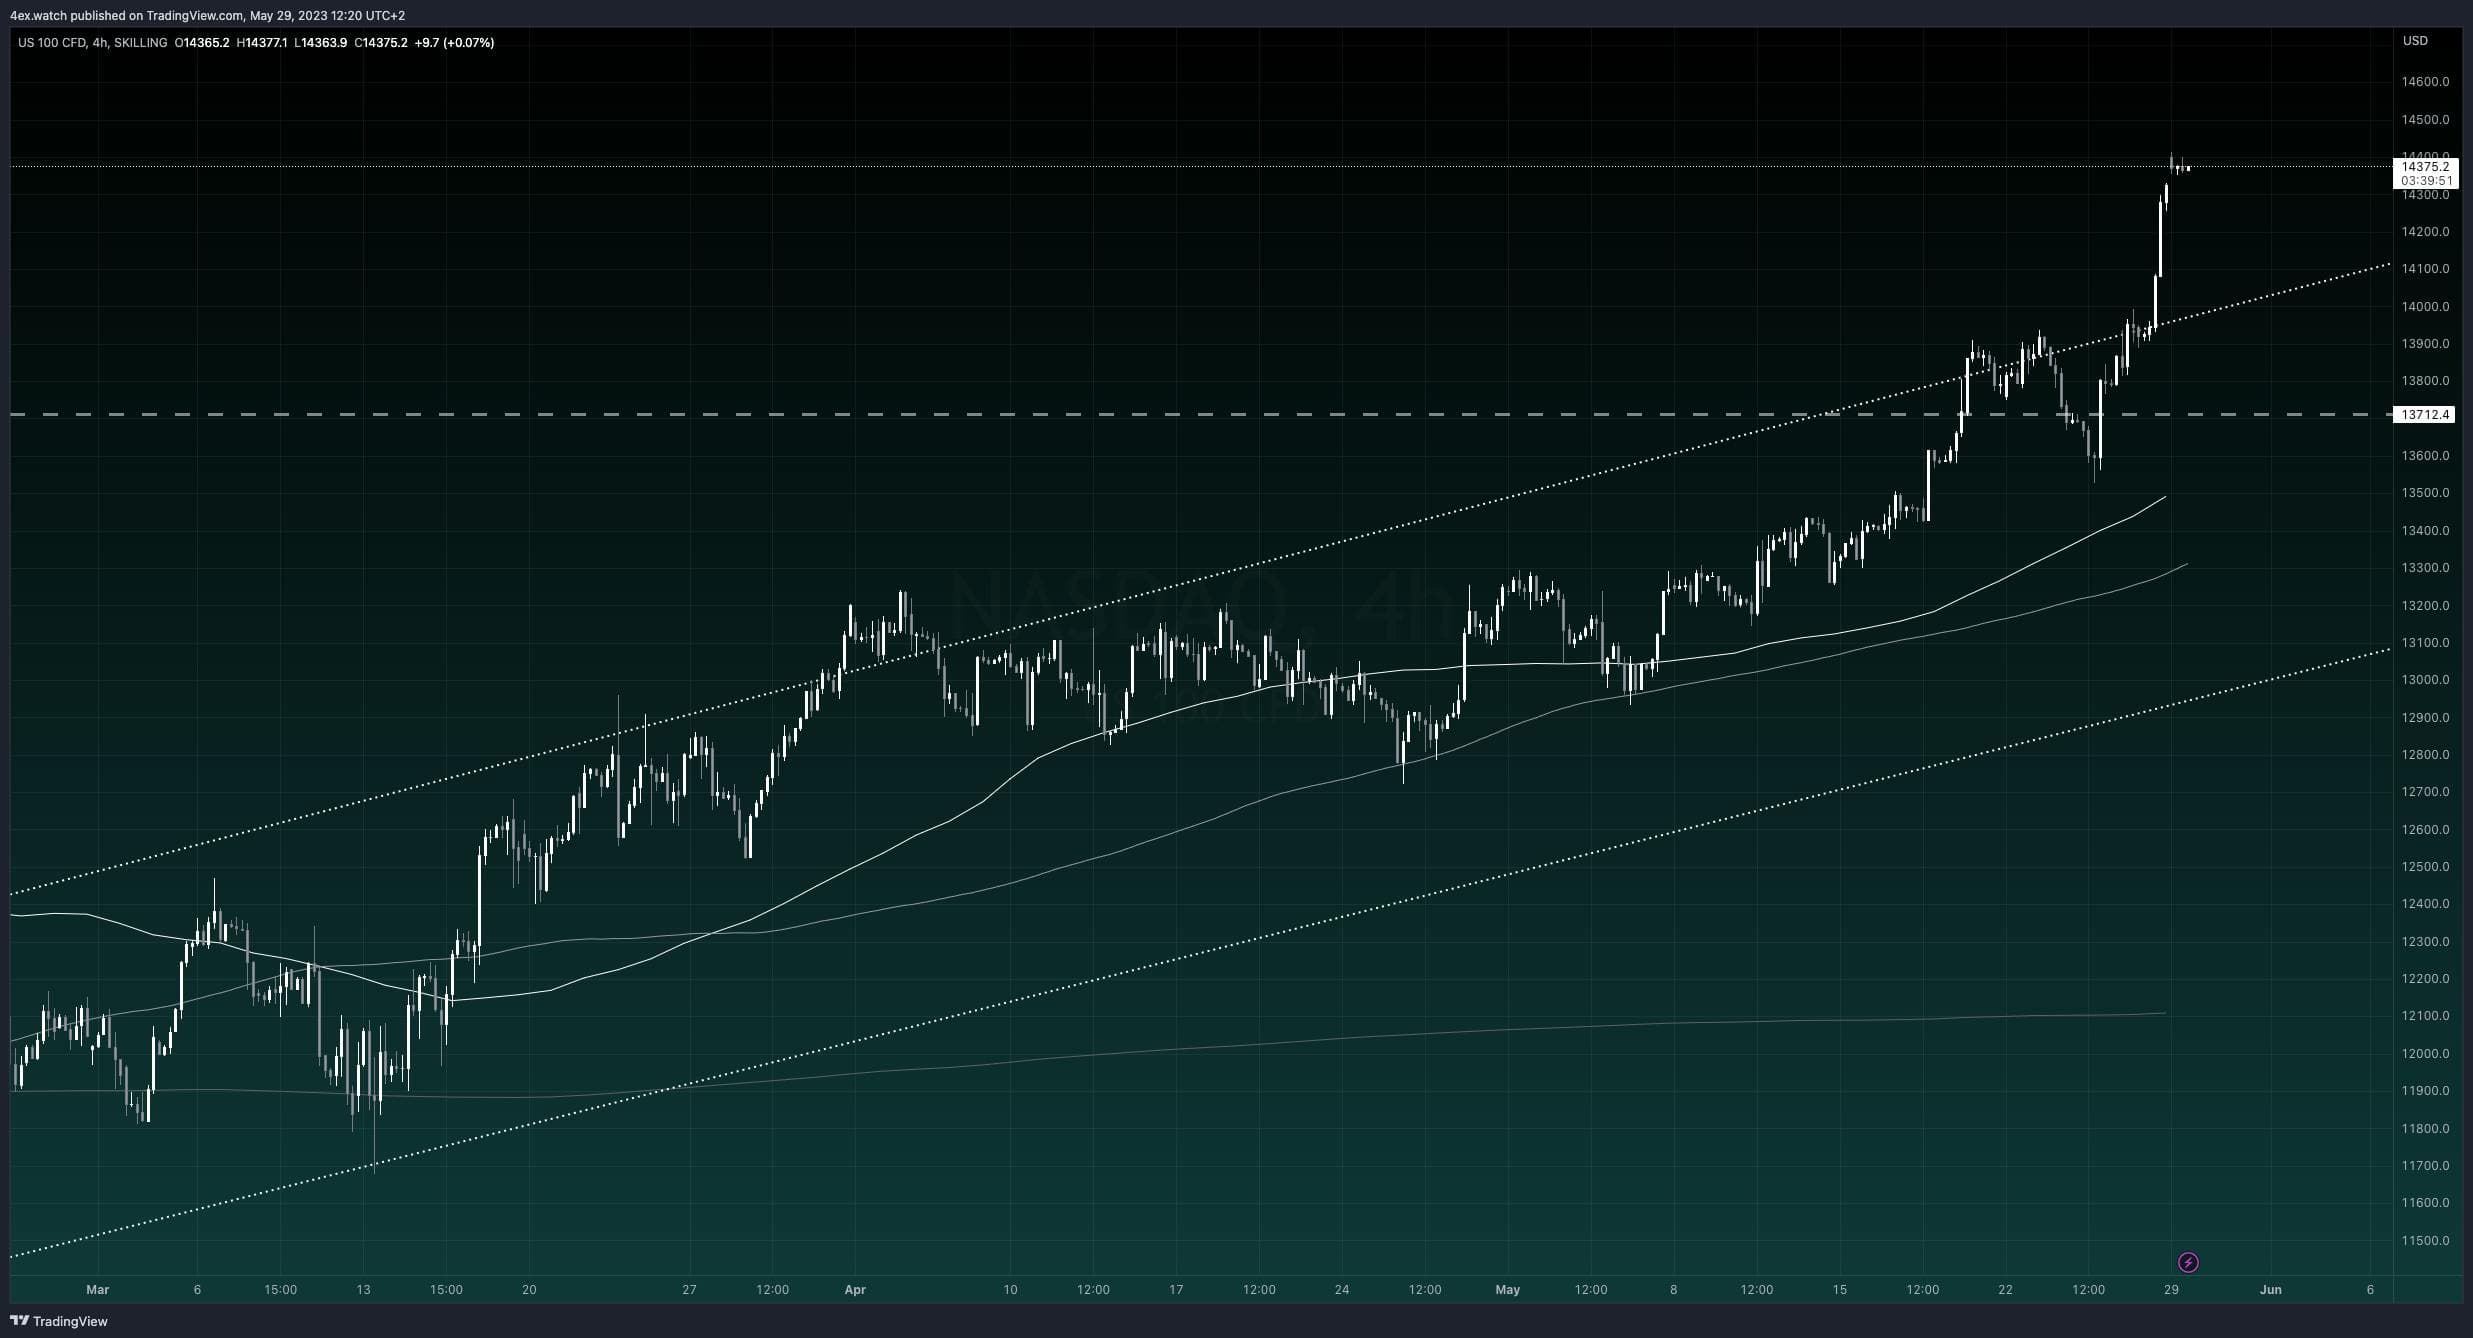This screenshot has height=1338, width=2473.
Task: Click the 14100.0 price axis label
Action: (x=2425, y=269)
